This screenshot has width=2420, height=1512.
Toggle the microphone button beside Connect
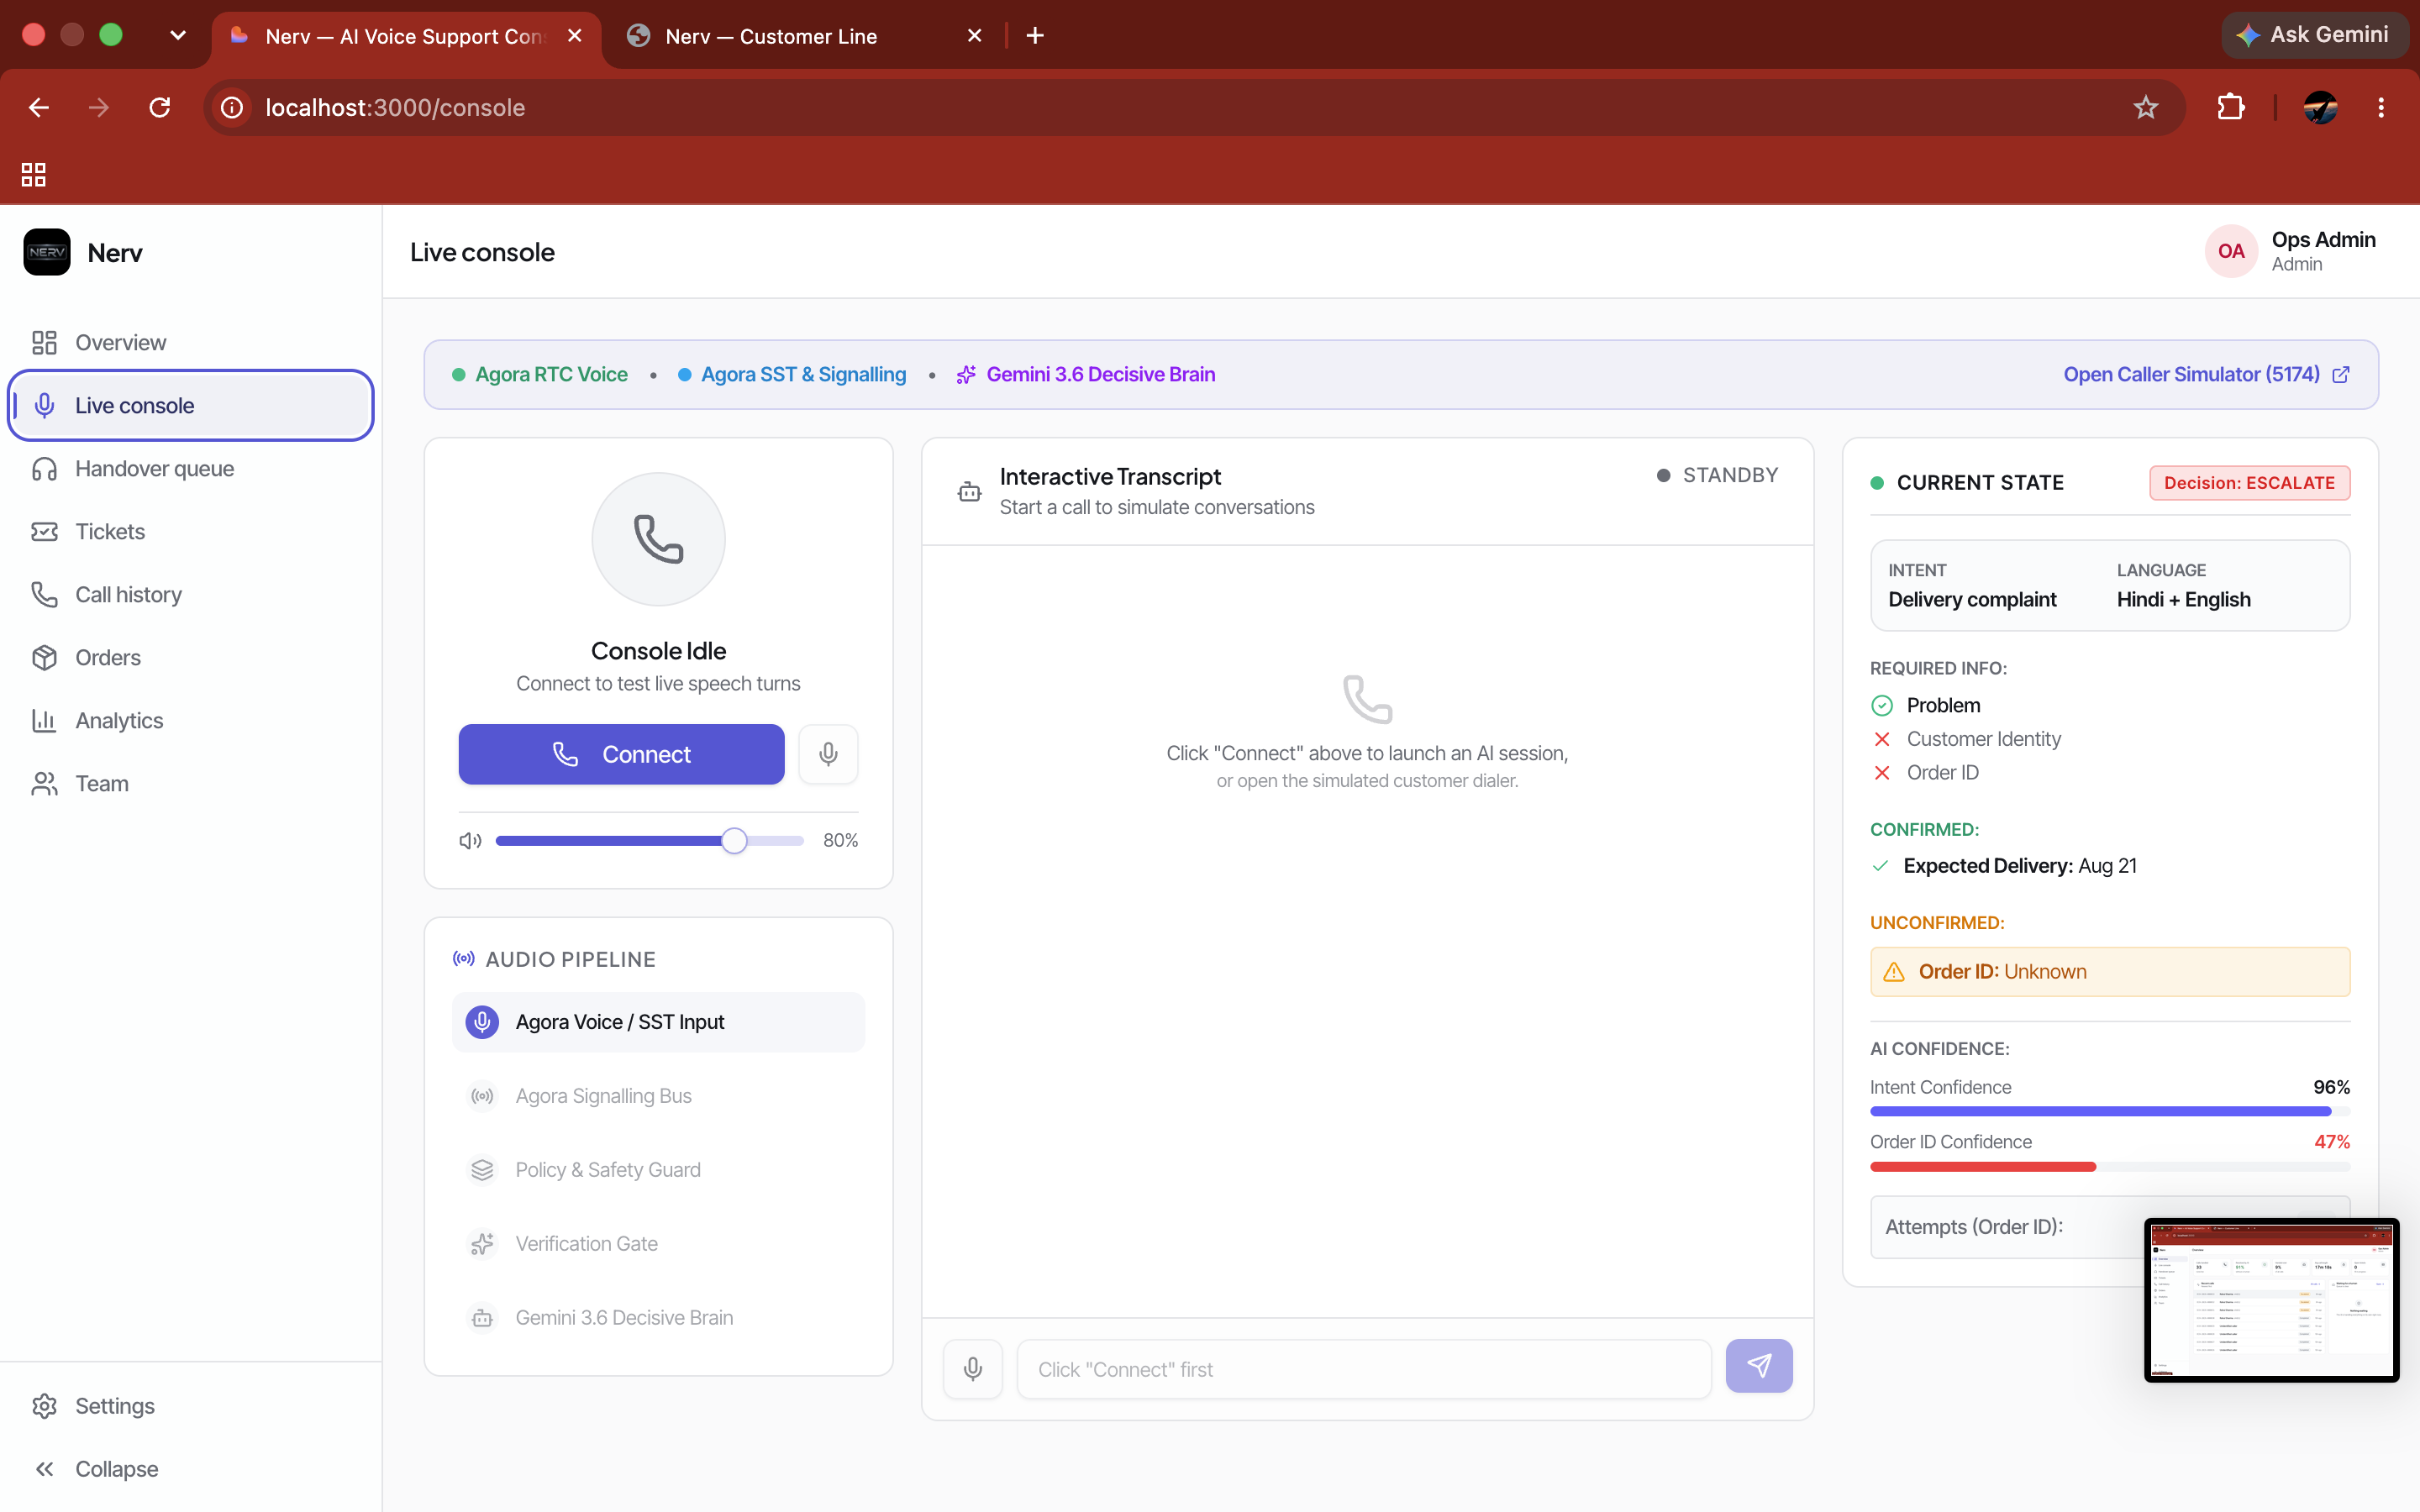(828, 754)
